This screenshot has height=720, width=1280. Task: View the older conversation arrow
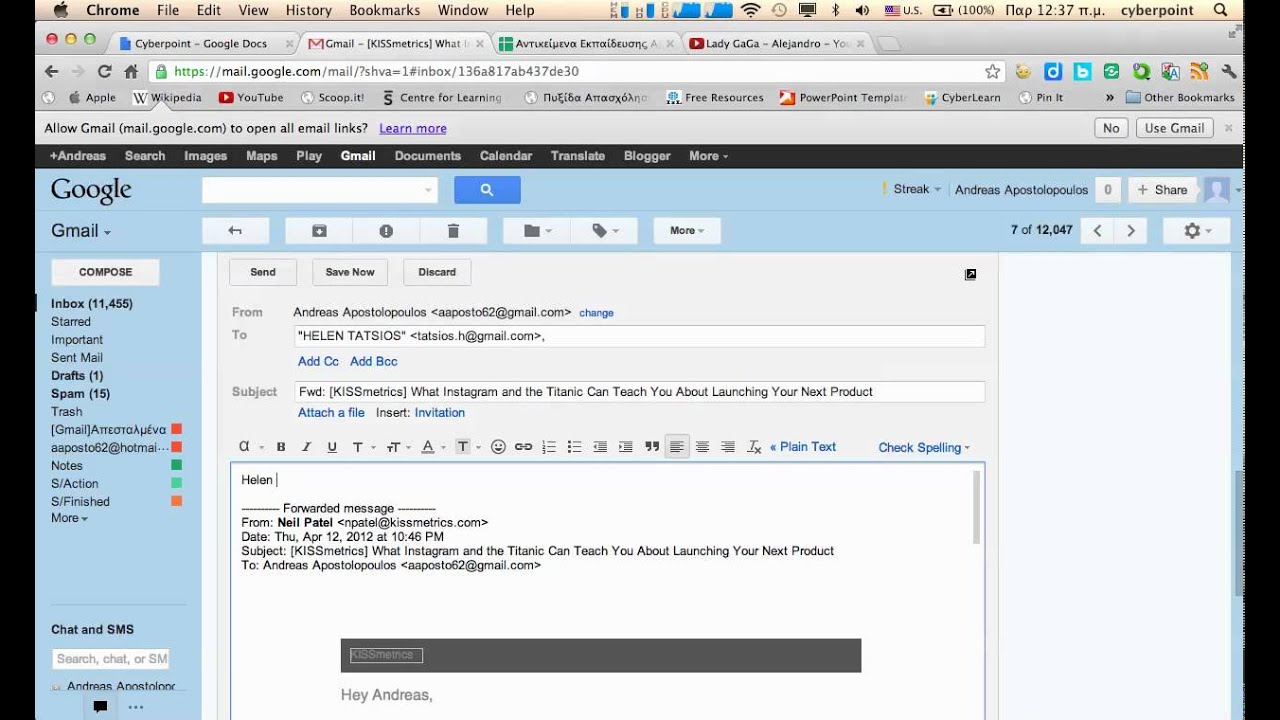pos(1131,231)
